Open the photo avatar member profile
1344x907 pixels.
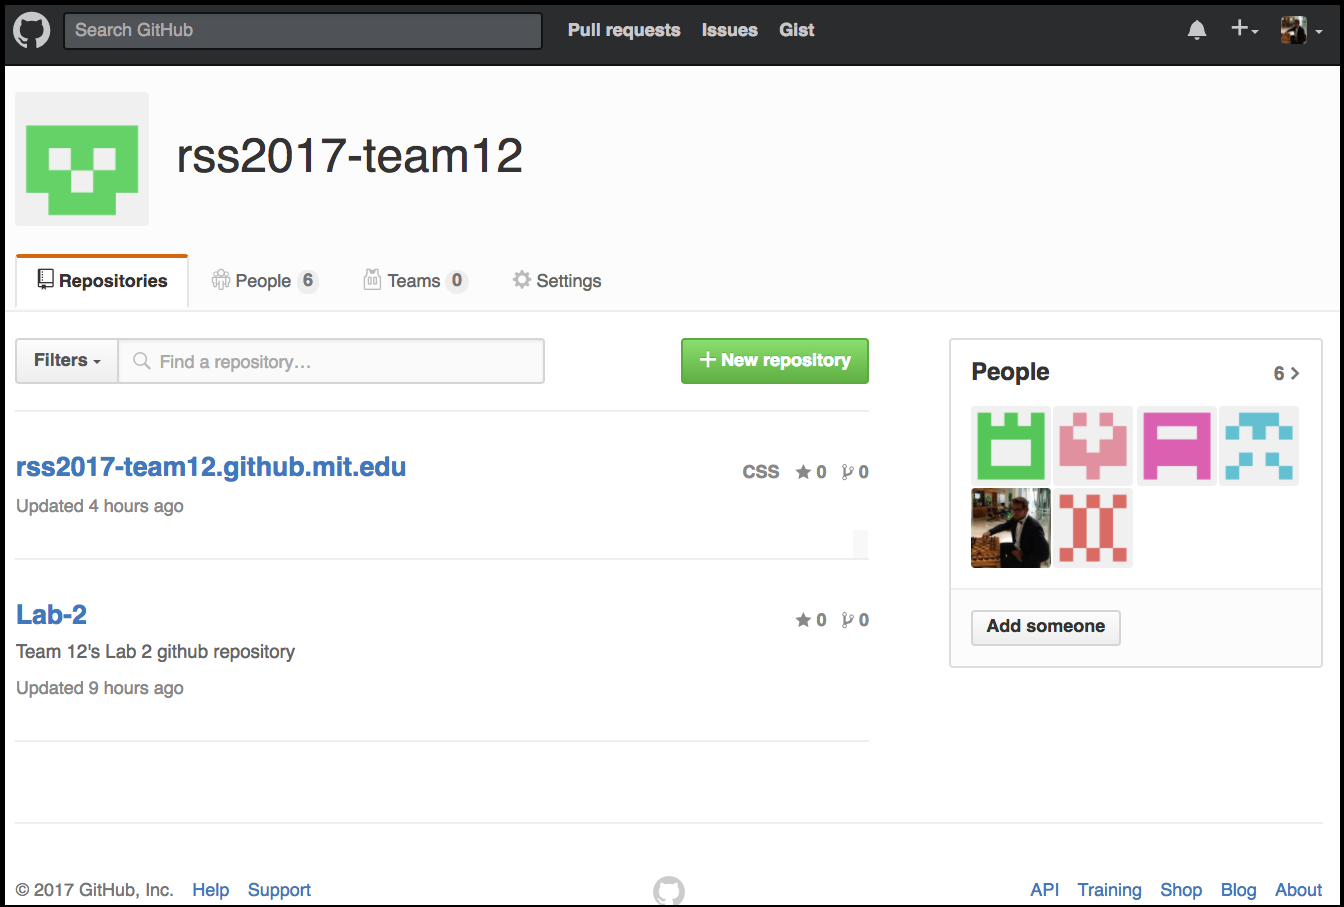[1011, 528]
